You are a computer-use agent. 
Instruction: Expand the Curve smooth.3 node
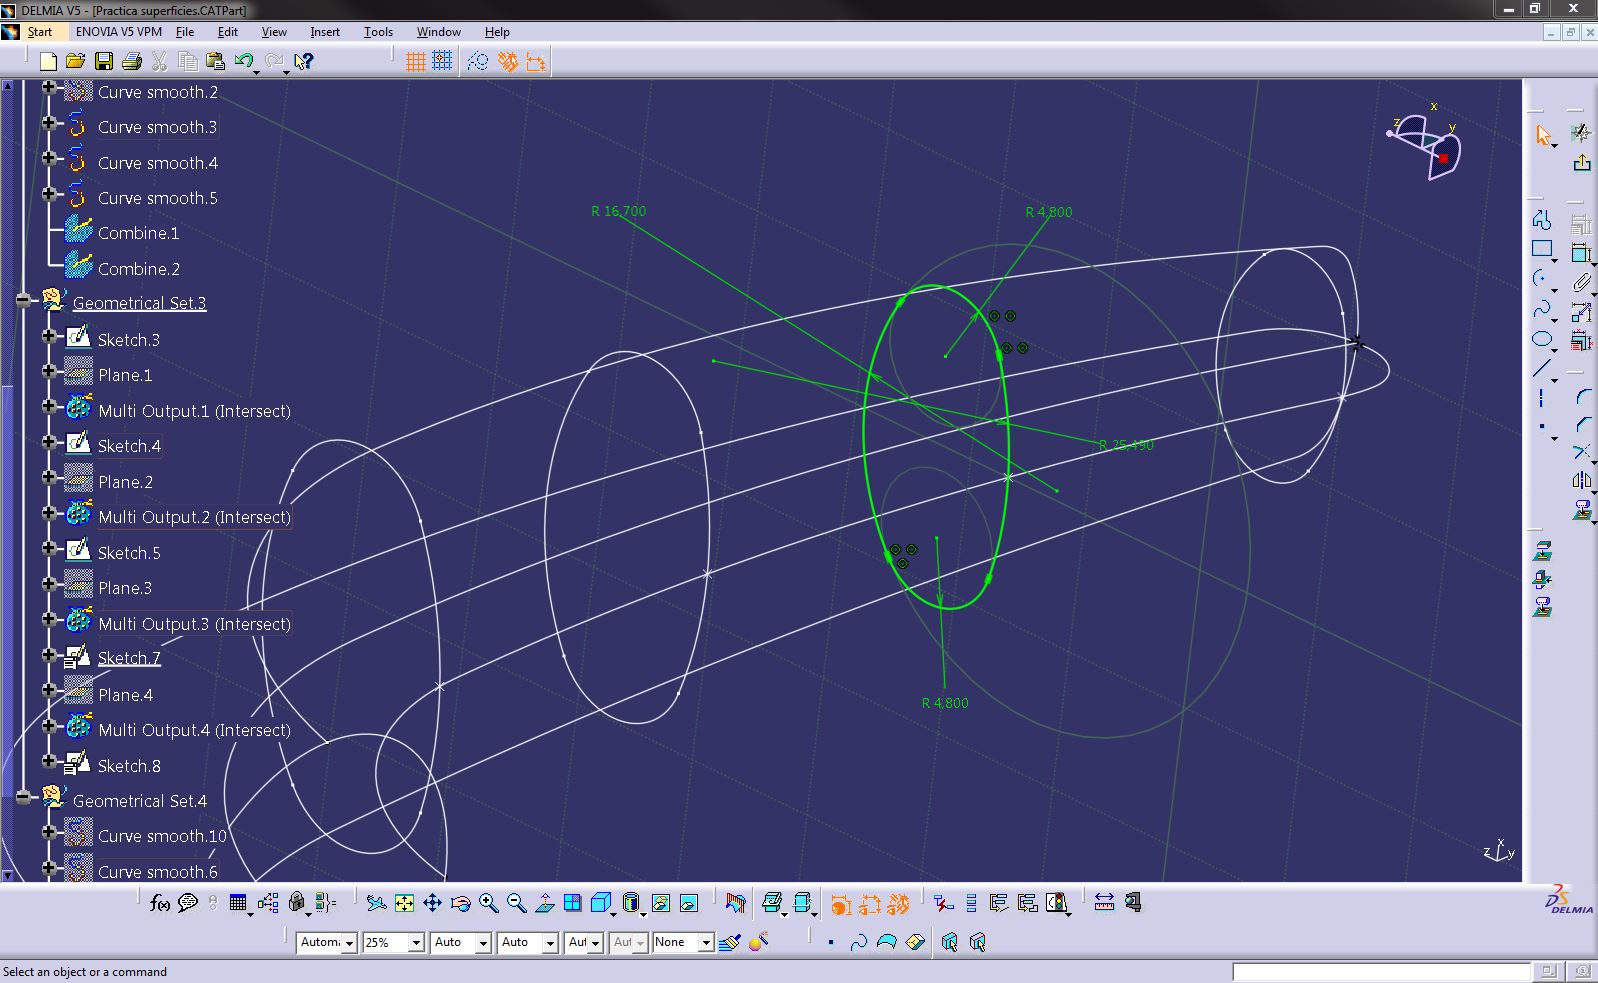(x=48, y=123)
